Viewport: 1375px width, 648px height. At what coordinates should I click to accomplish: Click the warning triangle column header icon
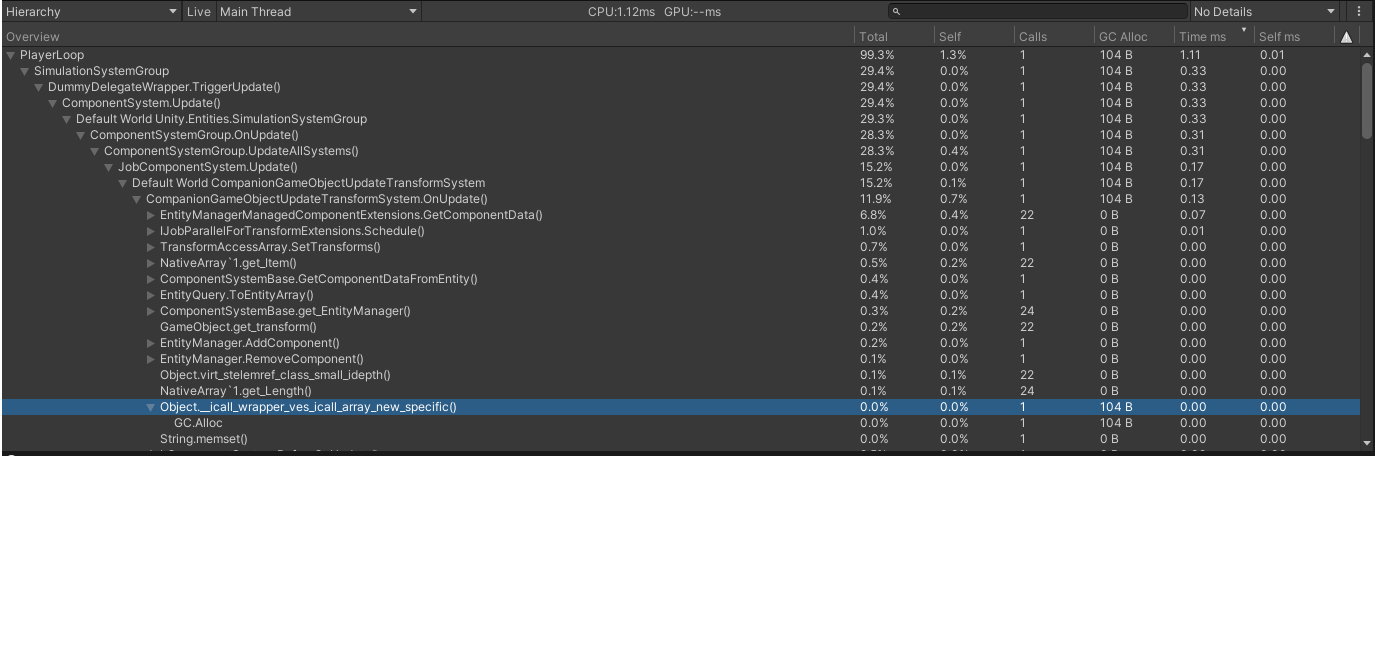(x=1347, y=35)
